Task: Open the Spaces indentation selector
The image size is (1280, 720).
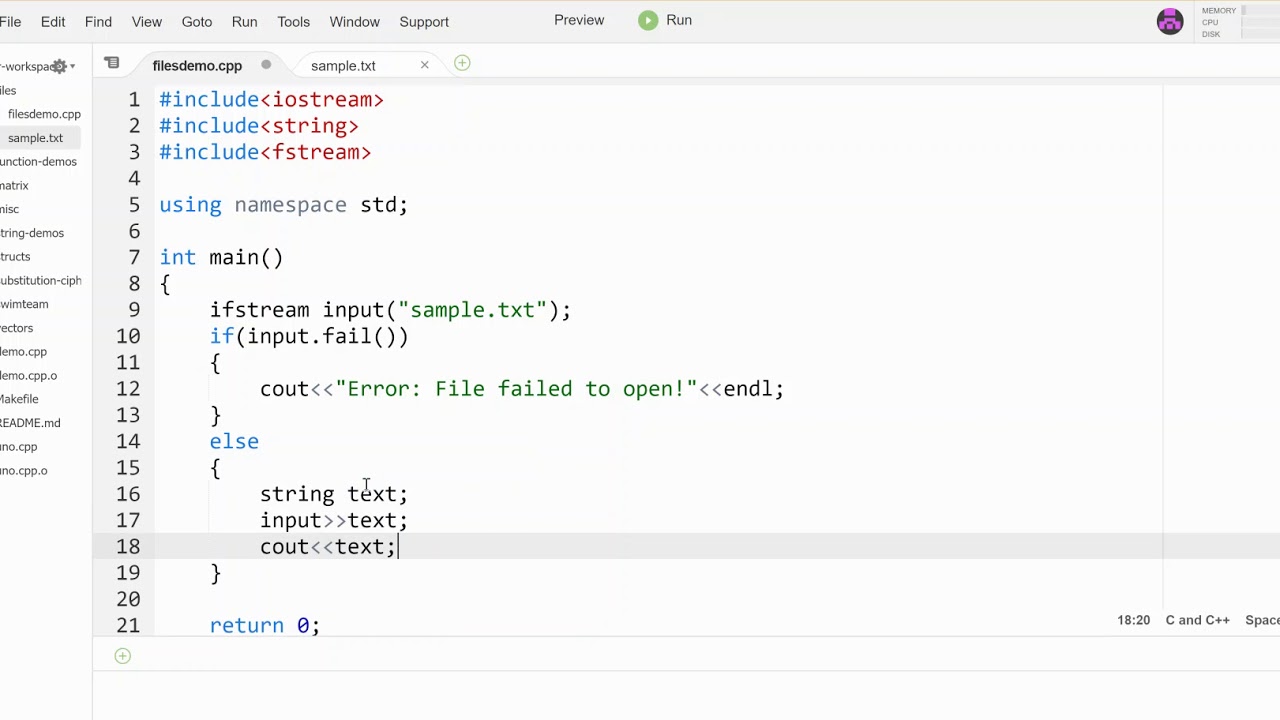Action: click(x=1262, y=620)
